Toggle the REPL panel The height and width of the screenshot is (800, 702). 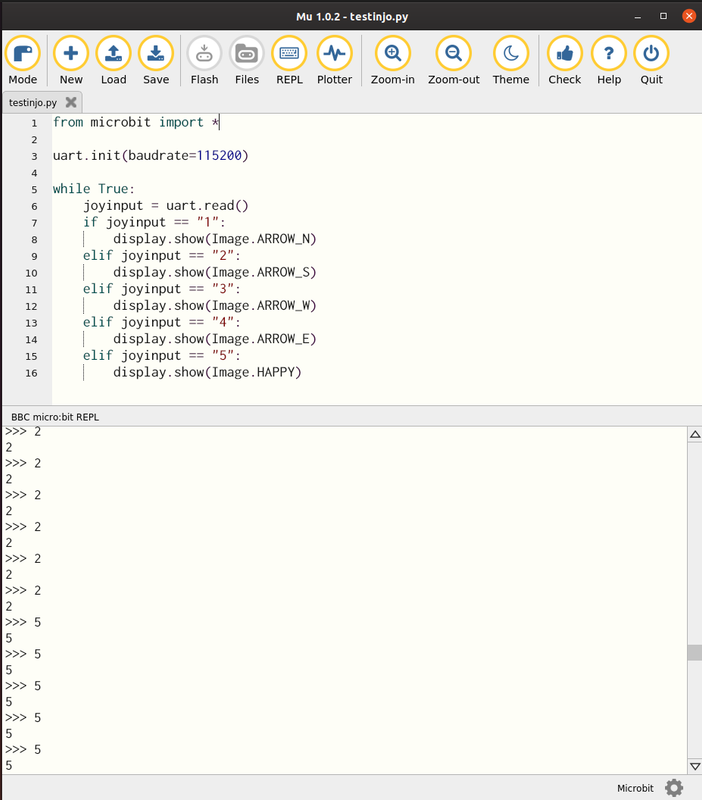(289, 60)
